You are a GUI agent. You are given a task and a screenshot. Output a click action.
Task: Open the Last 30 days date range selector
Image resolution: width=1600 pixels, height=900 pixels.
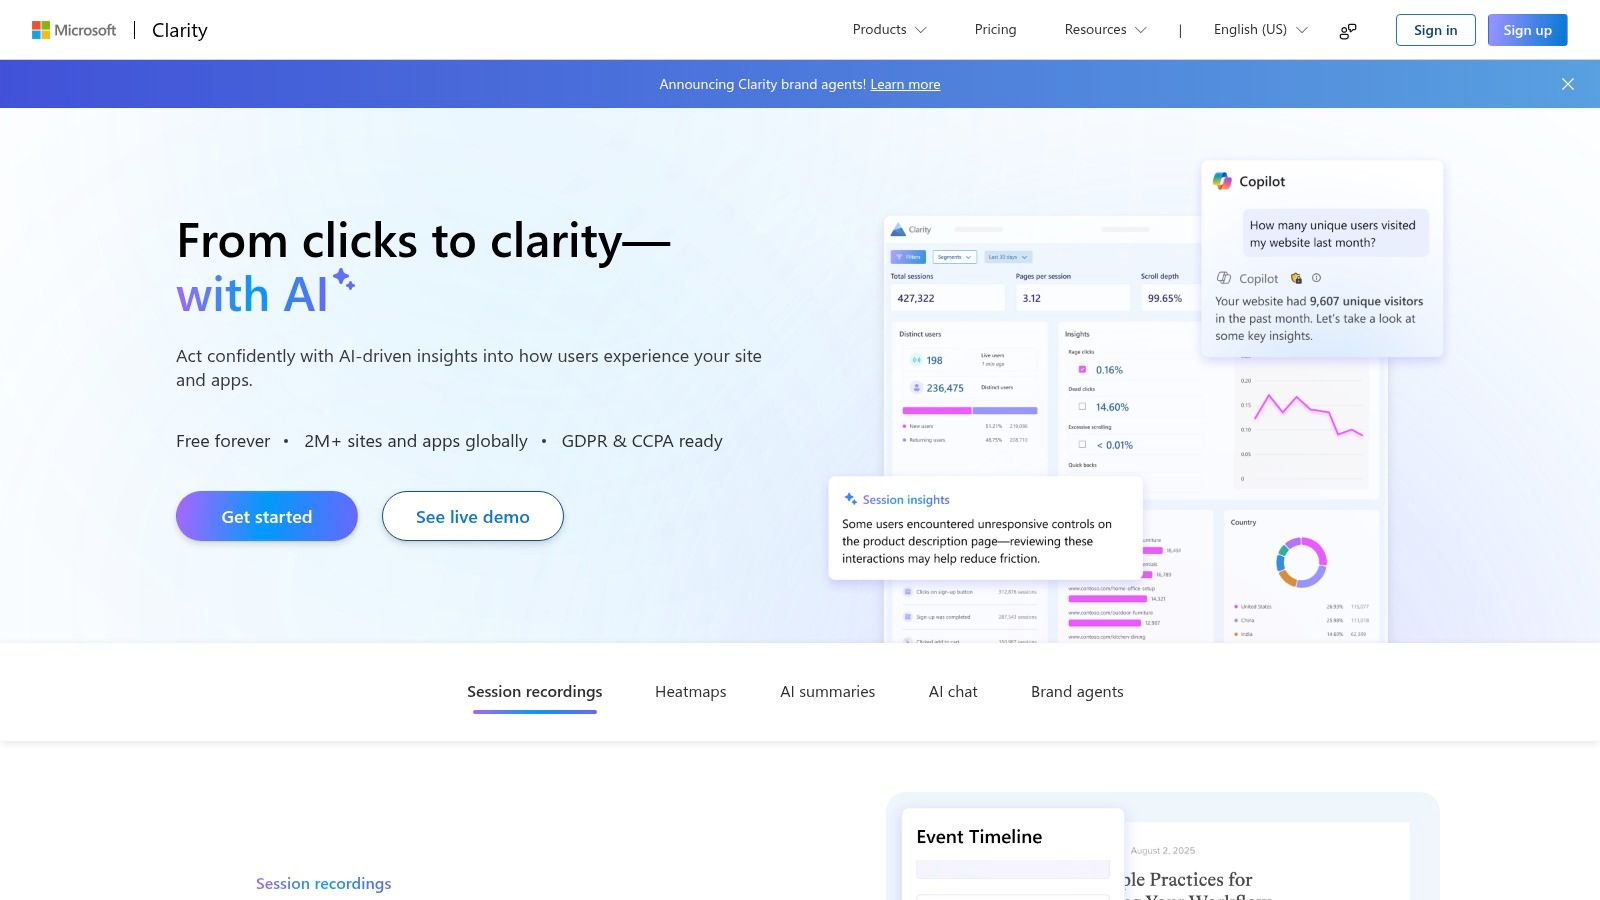pyautogui.click(x=1008, y=257)
